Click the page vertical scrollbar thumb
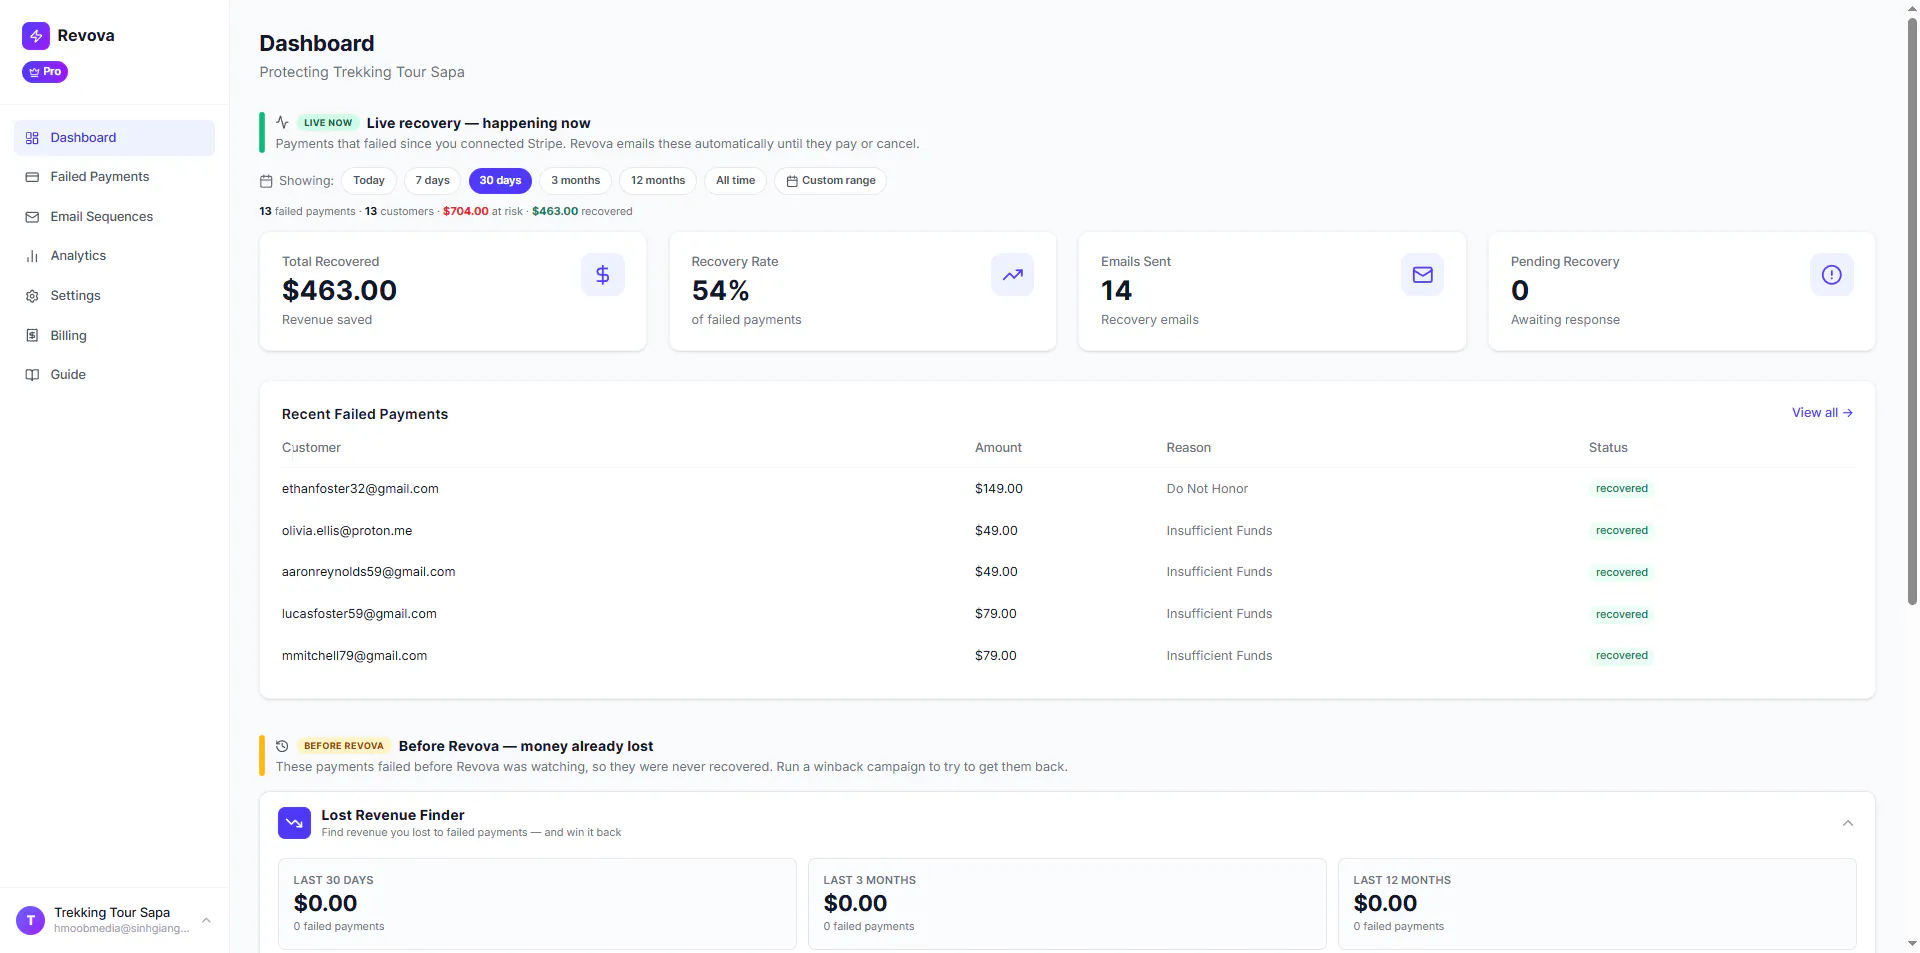Screen dimensions: 1920x953 tap(1912, 310)
